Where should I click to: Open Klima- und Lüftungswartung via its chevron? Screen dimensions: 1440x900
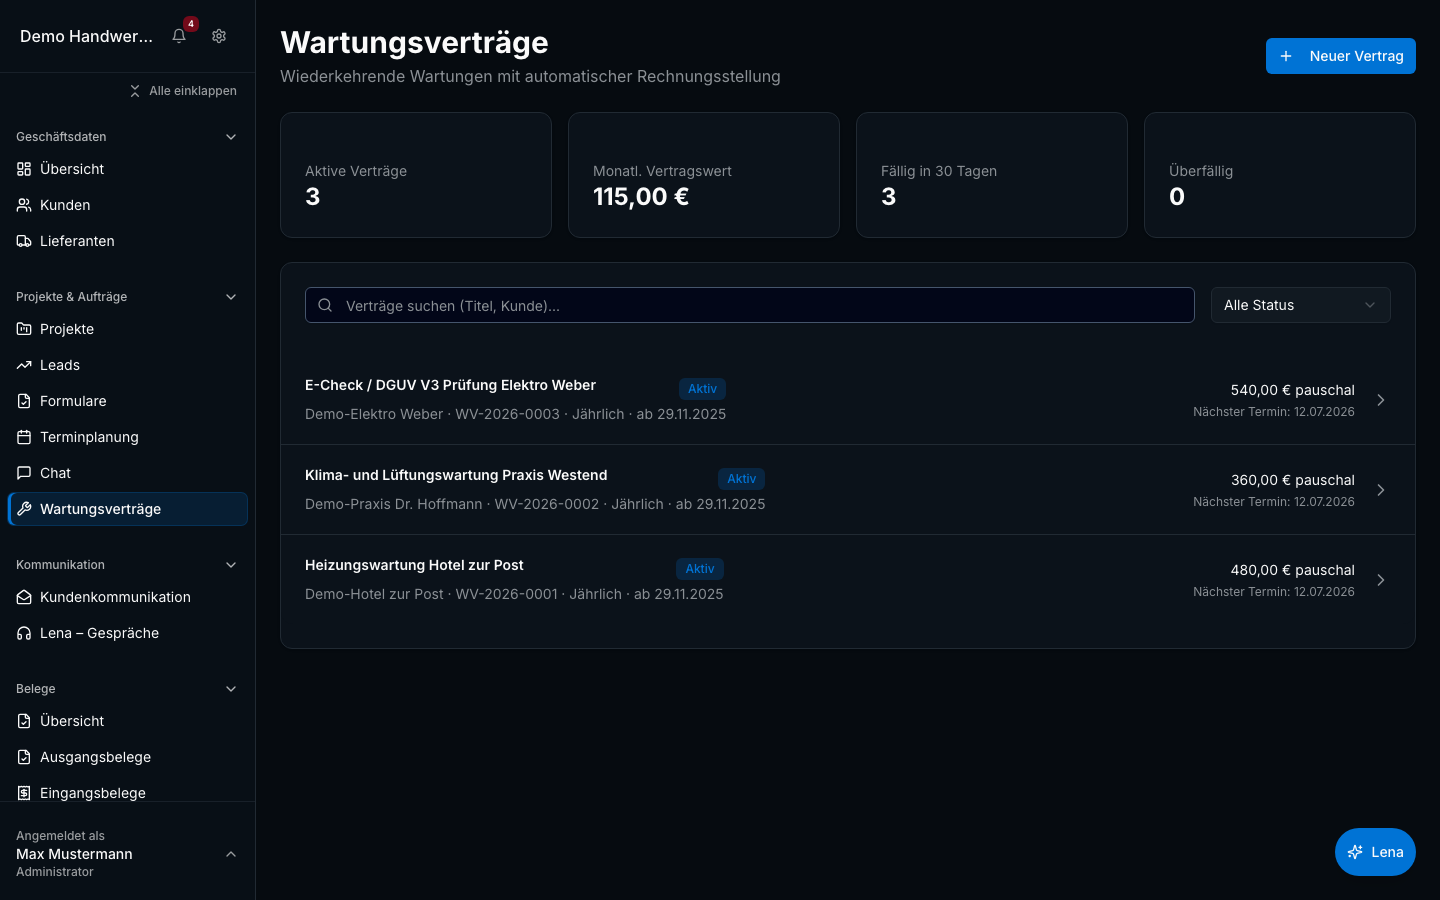(x=1381, y=490)
